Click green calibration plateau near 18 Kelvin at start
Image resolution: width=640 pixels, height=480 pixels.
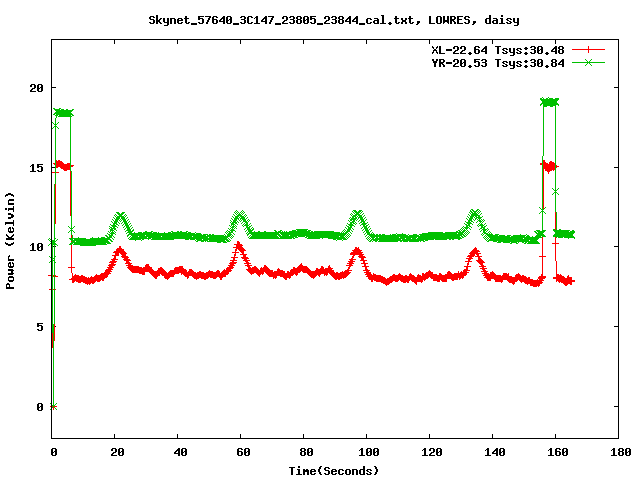(63, 113)
